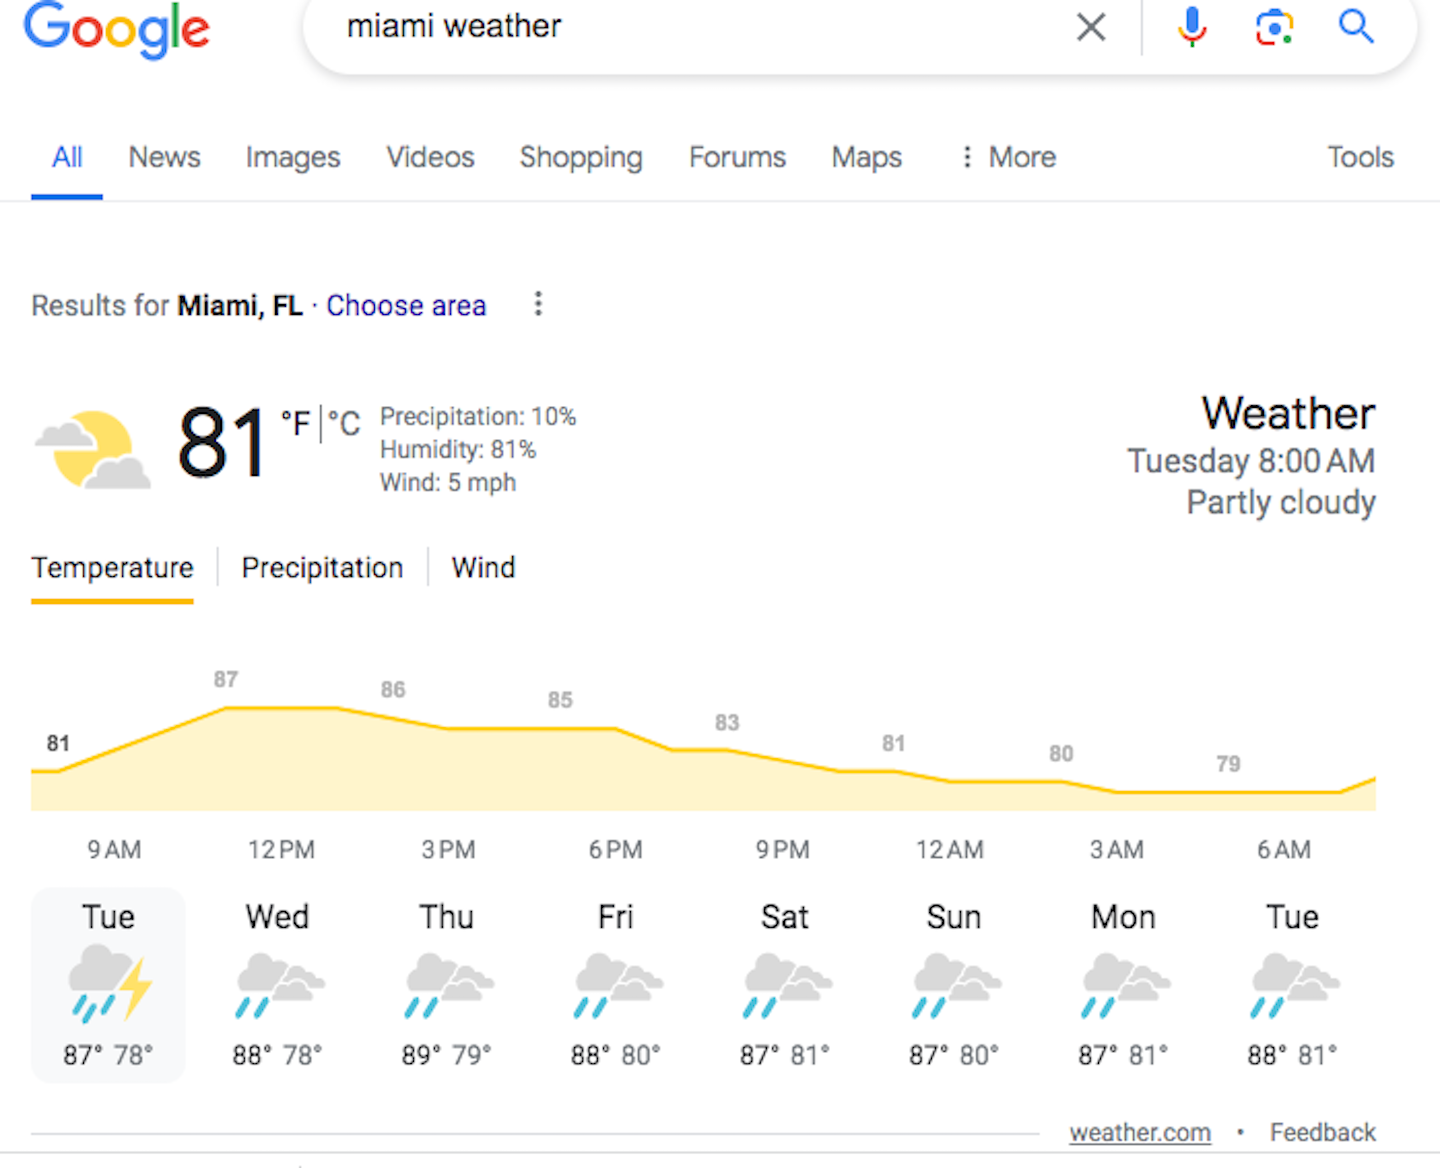The width and height of the screenshot is (1440, 1168).
Task: Start voice search with microphone icon
Action: (x=1191, y=27)
